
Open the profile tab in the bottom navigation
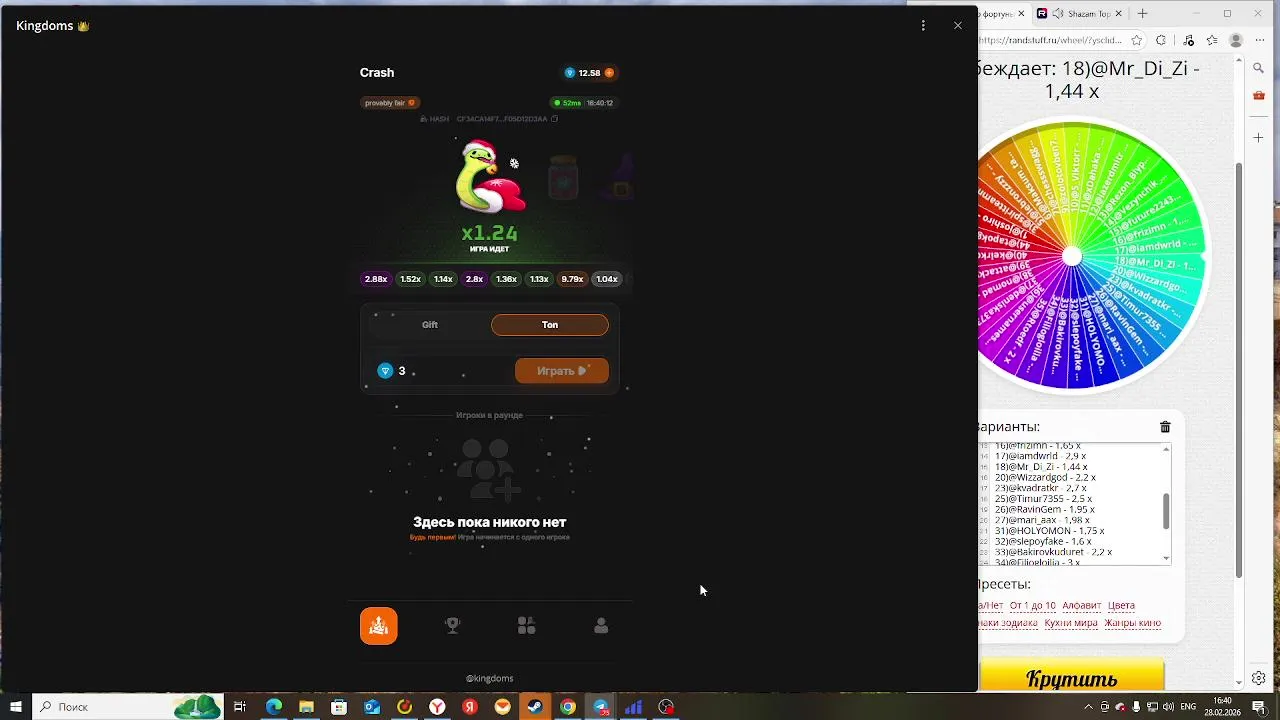pyautogui.click(x=601, y=626)
